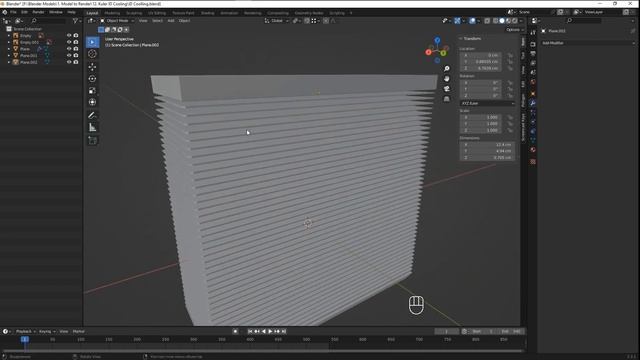Hide Plane.002 object with eye icon
This screenshot has height=360, width=640.
(69, 62)
